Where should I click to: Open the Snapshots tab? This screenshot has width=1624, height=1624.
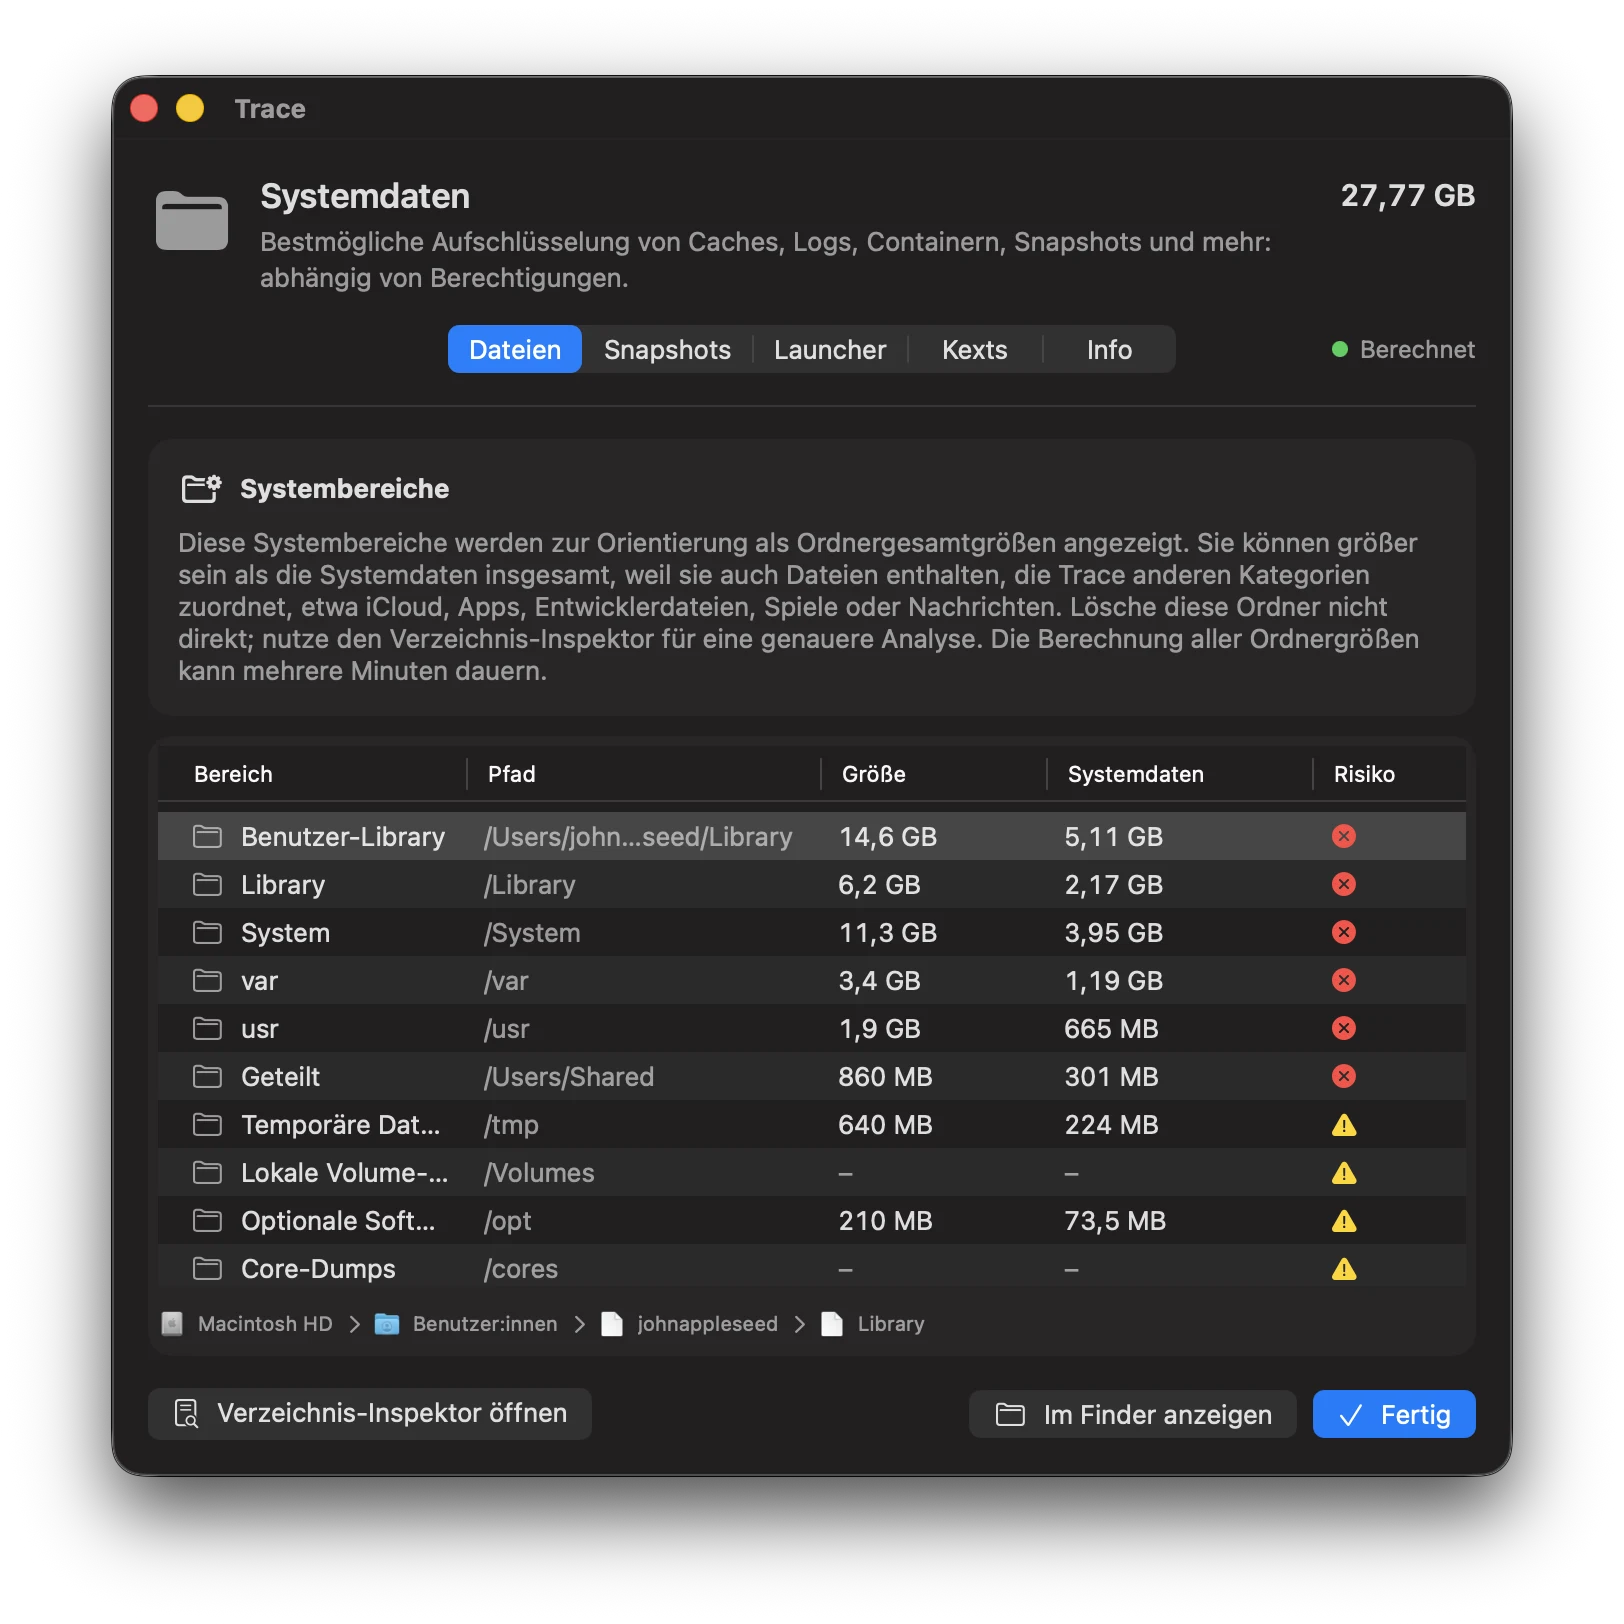pos(667,349)
